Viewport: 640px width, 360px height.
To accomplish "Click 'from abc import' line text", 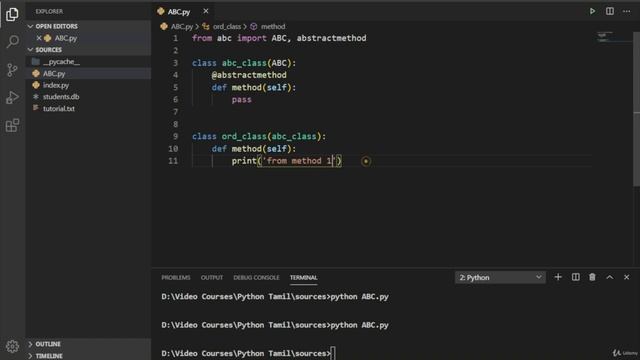I will pos(279,38).
